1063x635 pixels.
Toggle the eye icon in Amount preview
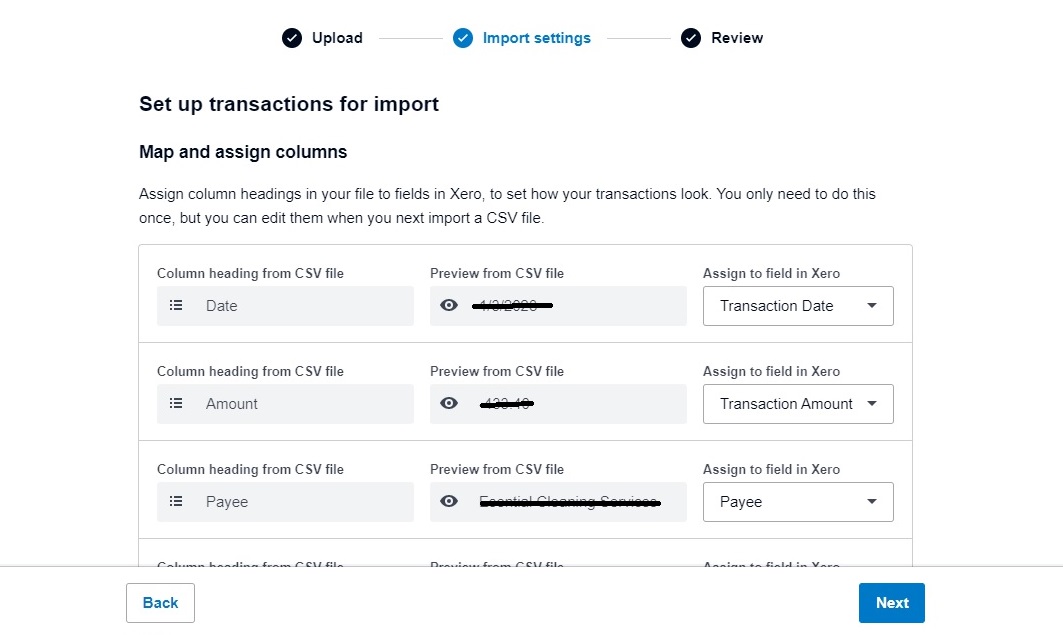[449, 404]
